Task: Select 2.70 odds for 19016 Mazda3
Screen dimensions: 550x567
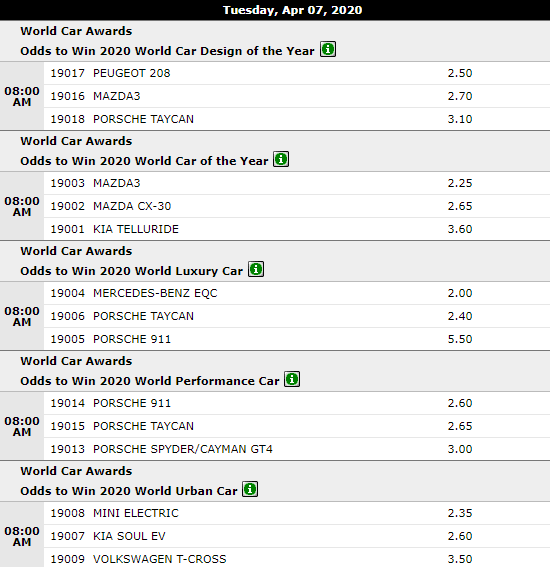Action: (x=460, y=96)
